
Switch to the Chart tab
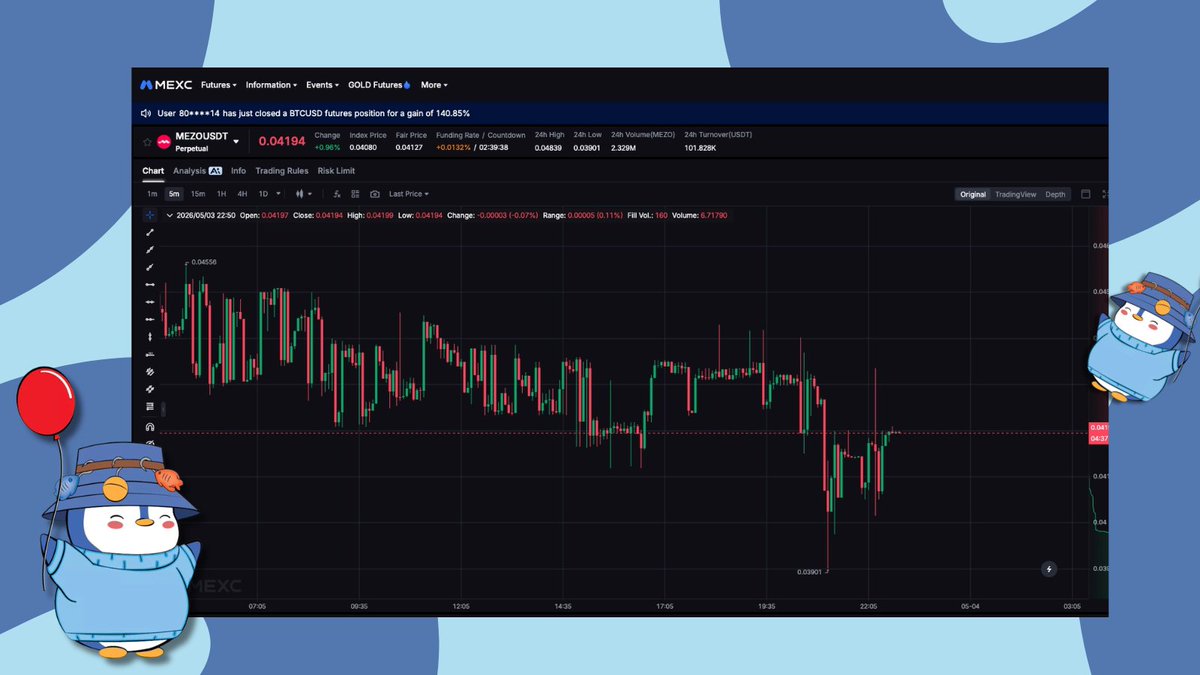pyautogui.click(x=153, y=171)
